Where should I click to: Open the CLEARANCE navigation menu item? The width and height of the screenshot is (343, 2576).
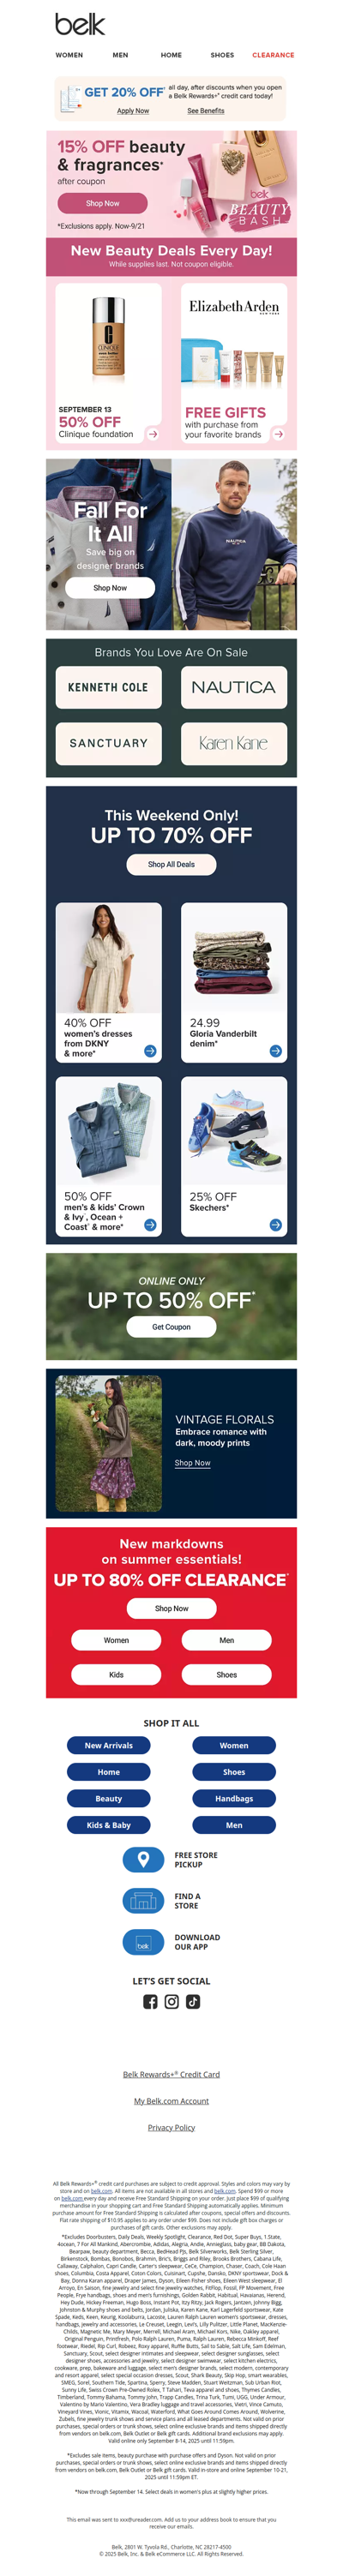tap(273, 55)
